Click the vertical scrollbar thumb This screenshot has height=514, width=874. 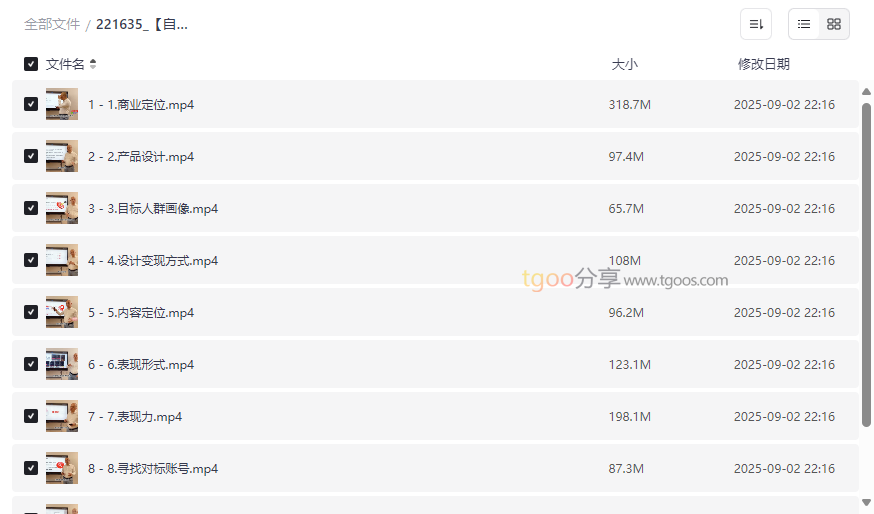(866, 260)
